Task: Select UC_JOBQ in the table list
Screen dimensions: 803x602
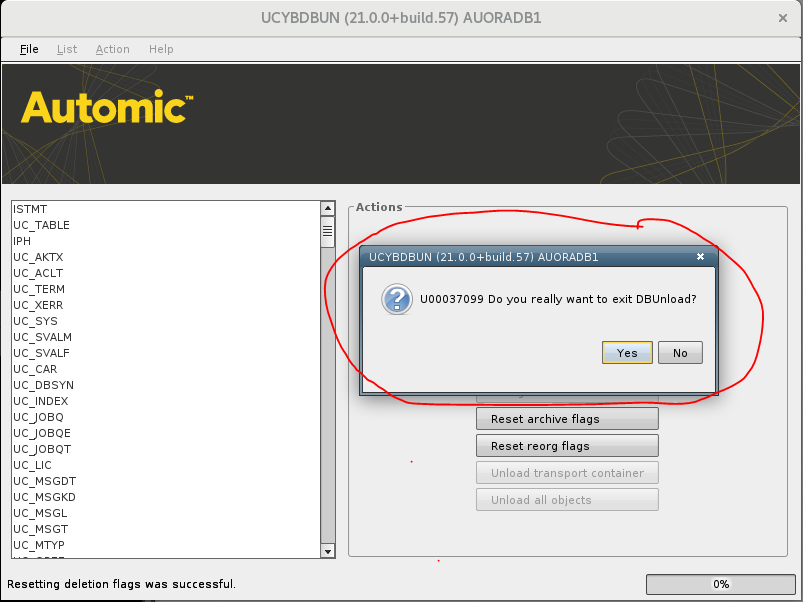Action: [166, 417]
